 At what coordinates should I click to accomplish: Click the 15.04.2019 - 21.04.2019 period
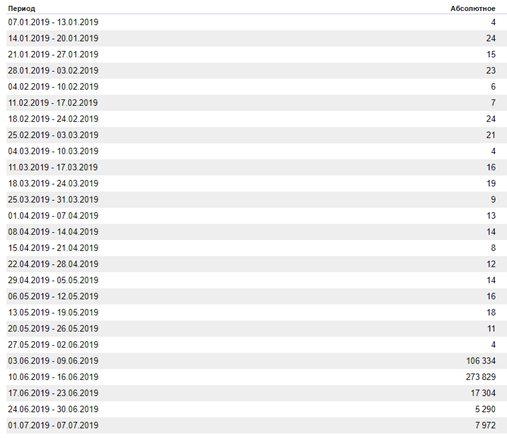tap(53, 248)
